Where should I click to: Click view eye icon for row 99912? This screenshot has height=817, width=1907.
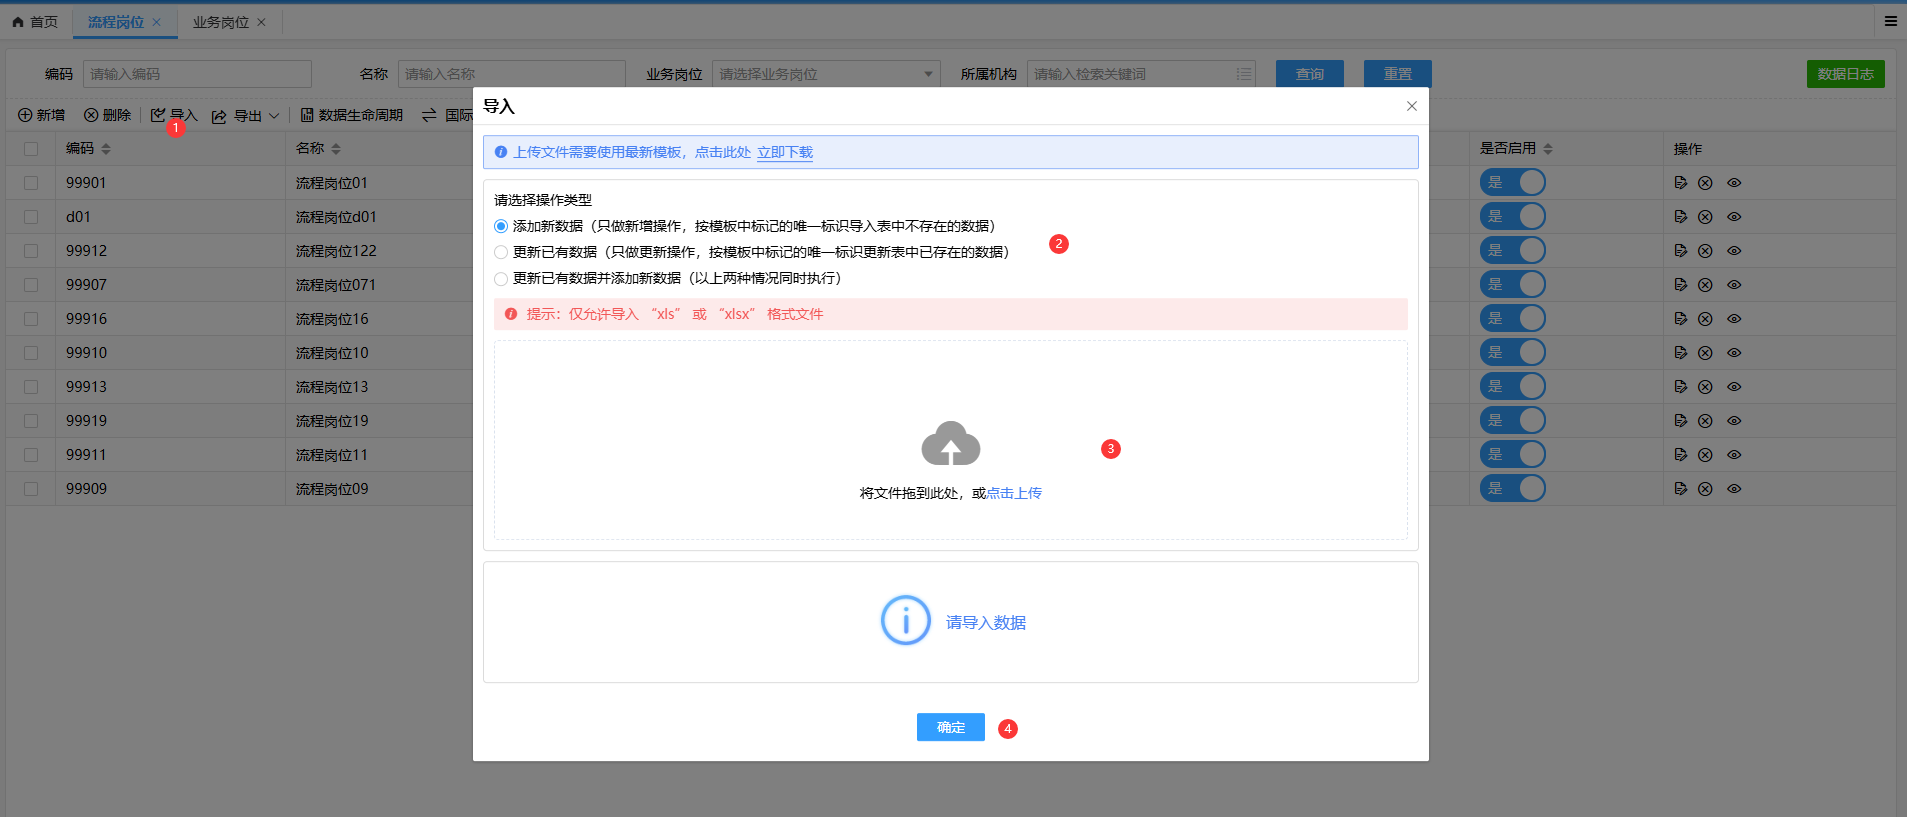click(1734, 251)
